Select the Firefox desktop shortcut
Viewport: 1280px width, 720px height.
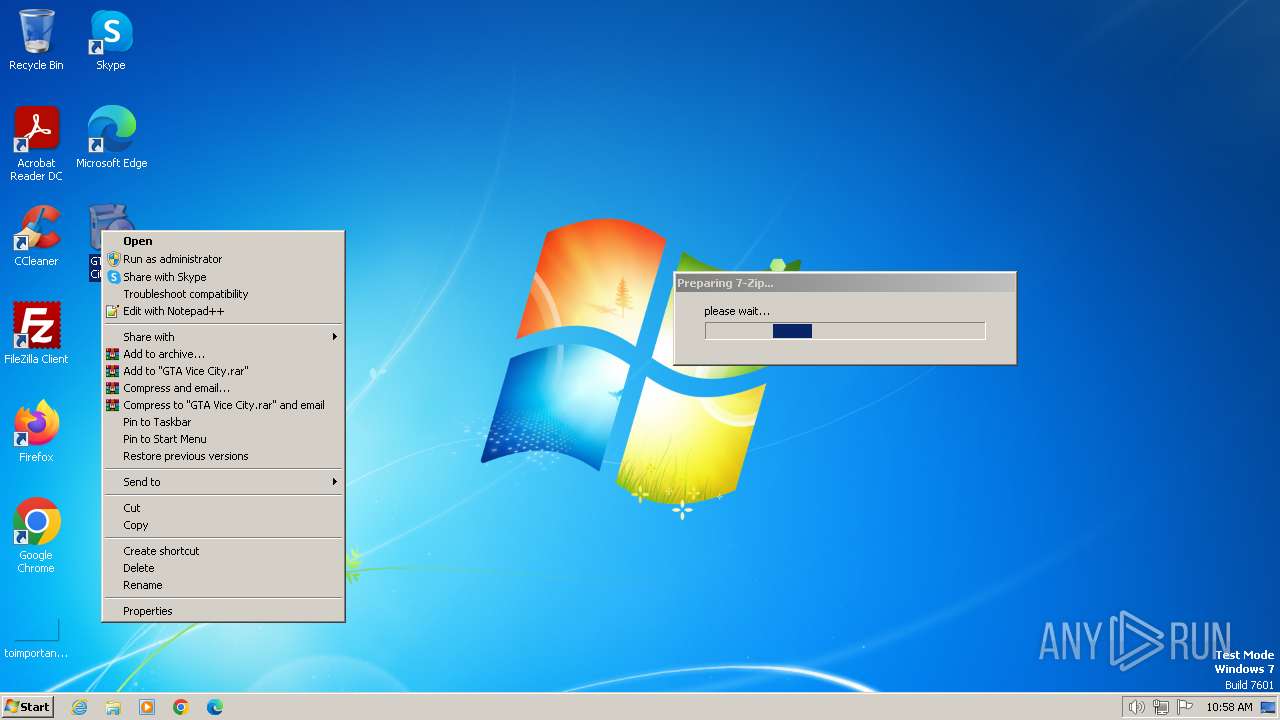coord(36,431)
